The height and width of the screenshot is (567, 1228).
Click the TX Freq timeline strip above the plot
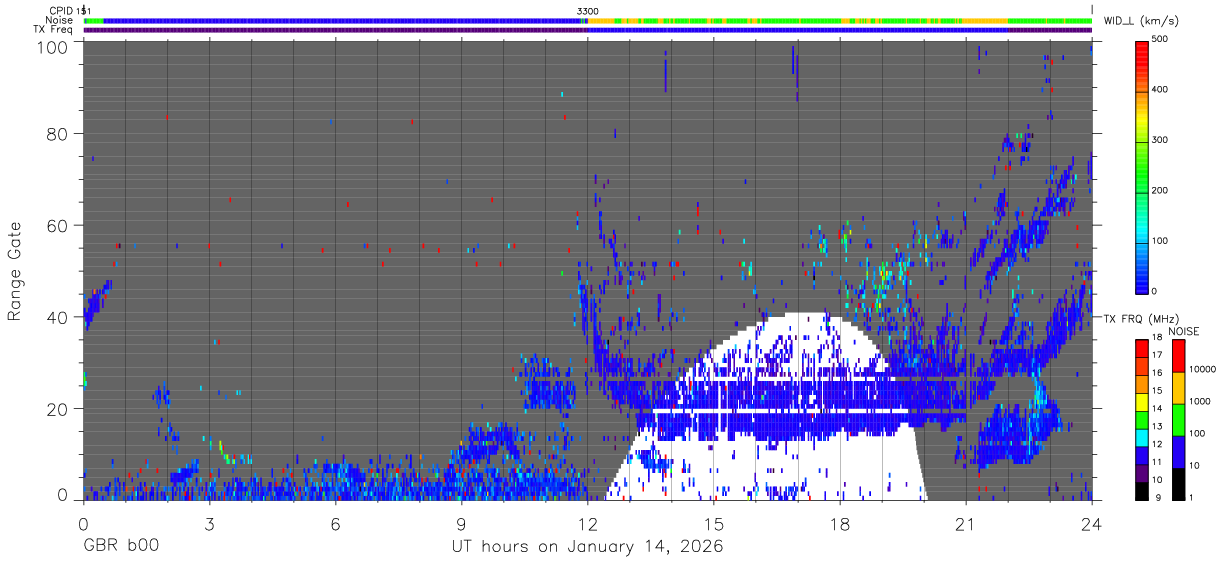[x=588, y=29]
